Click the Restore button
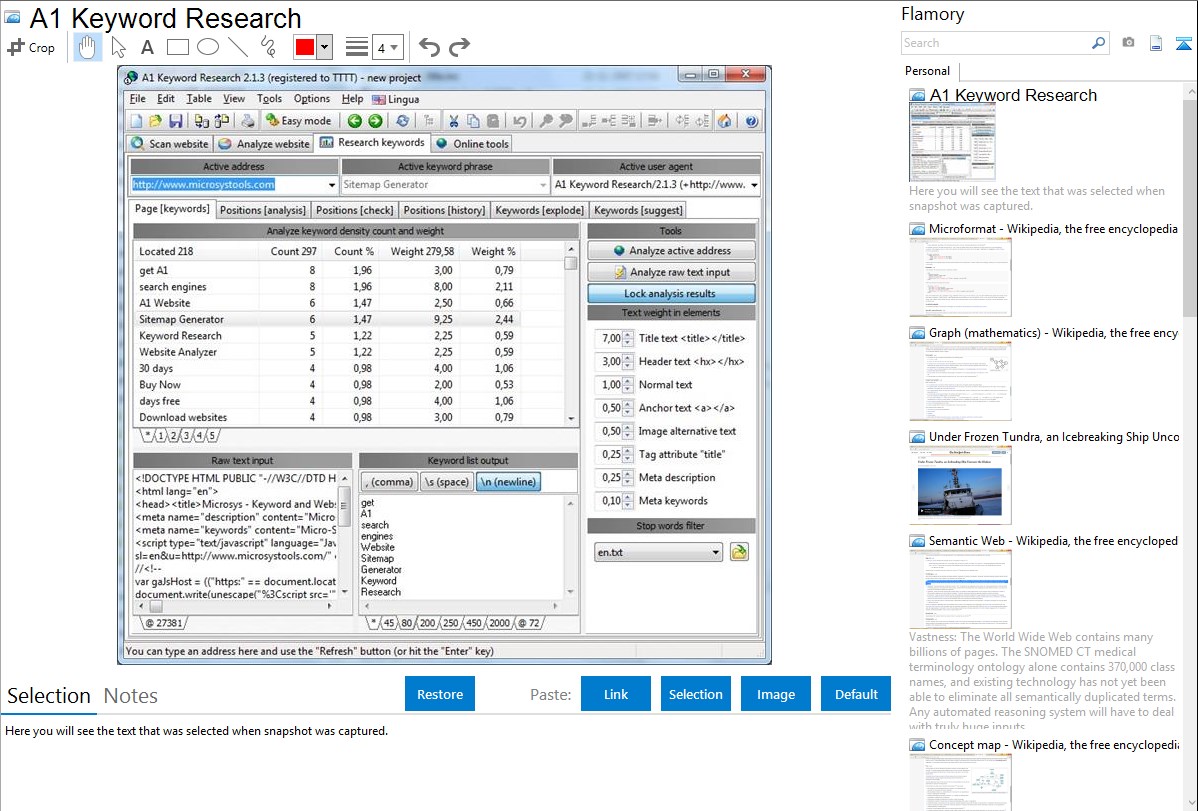Viewport: 1198px width, 811px height. [x=440, y=694]
